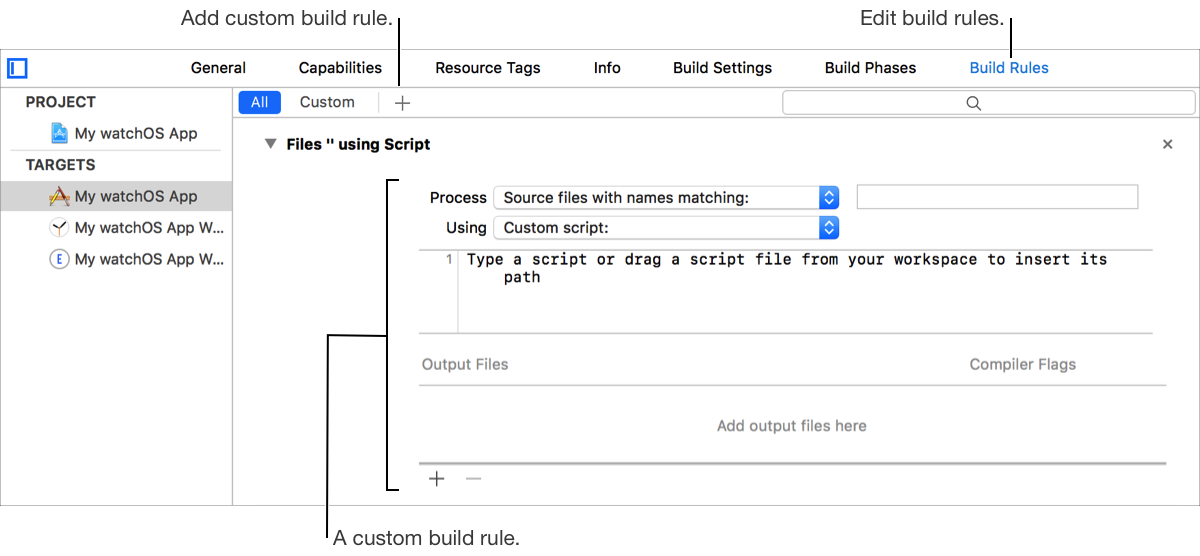
Task: Delete the build rule with X button
Action: click(x=1167, y=144)
